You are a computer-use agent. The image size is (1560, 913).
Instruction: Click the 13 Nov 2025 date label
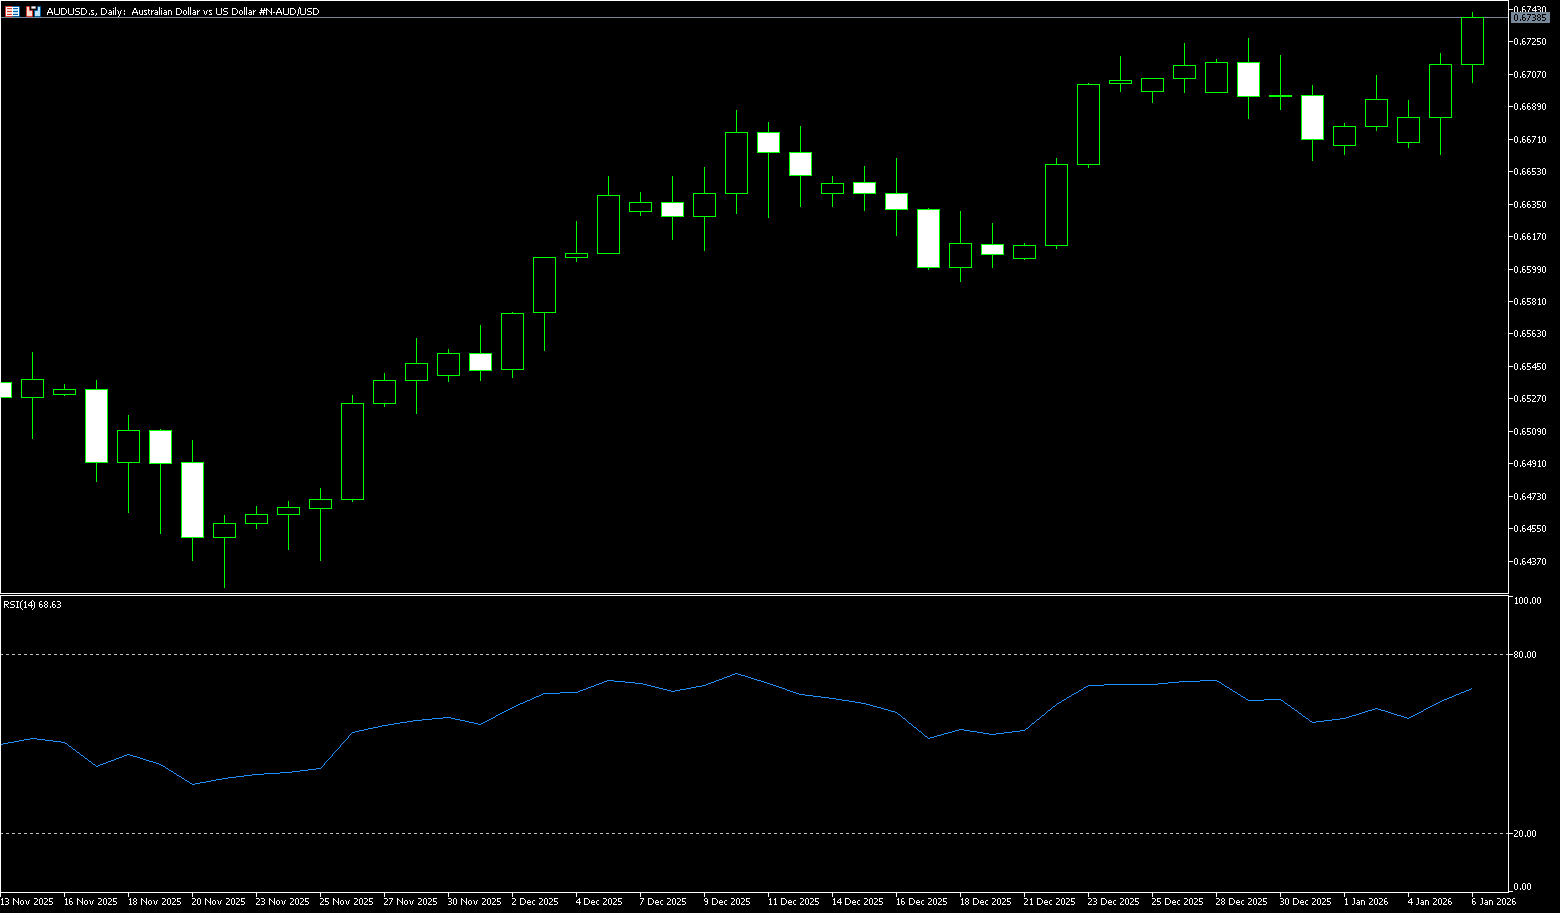click(x=27, y=901)
